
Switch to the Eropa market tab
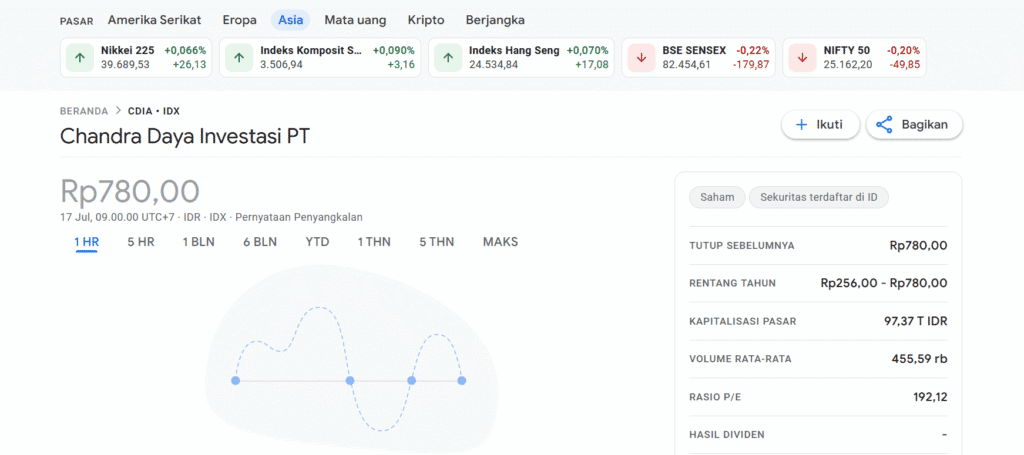[x=240, y=20]
